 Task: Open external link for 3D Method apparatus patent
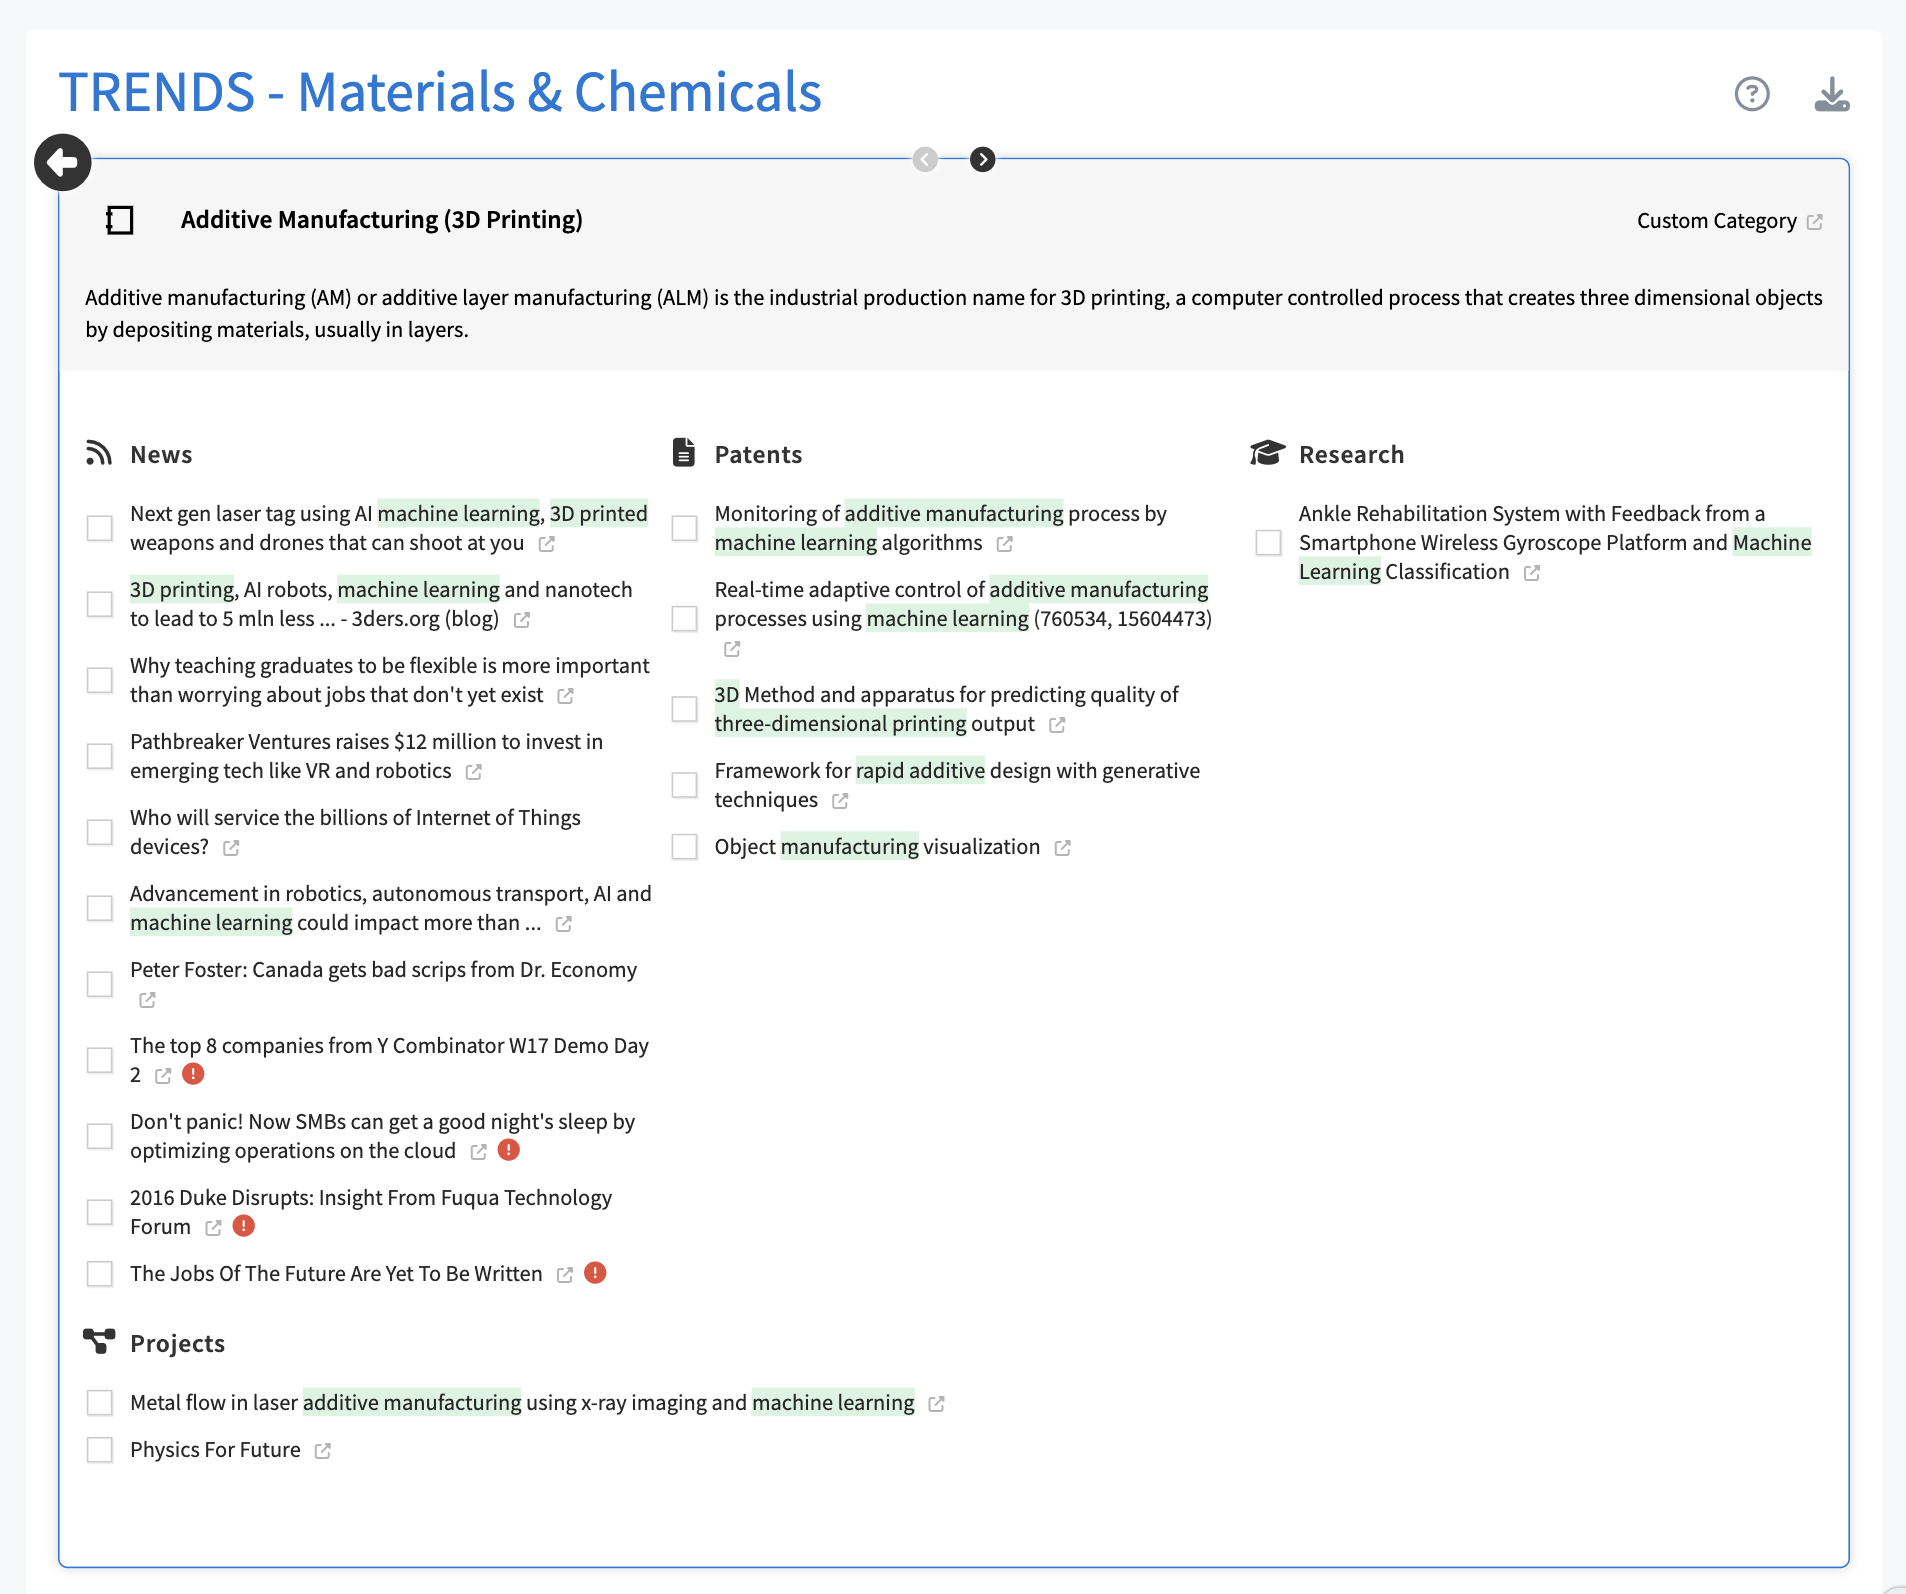pyautogui.click(x=1057, y=725)
